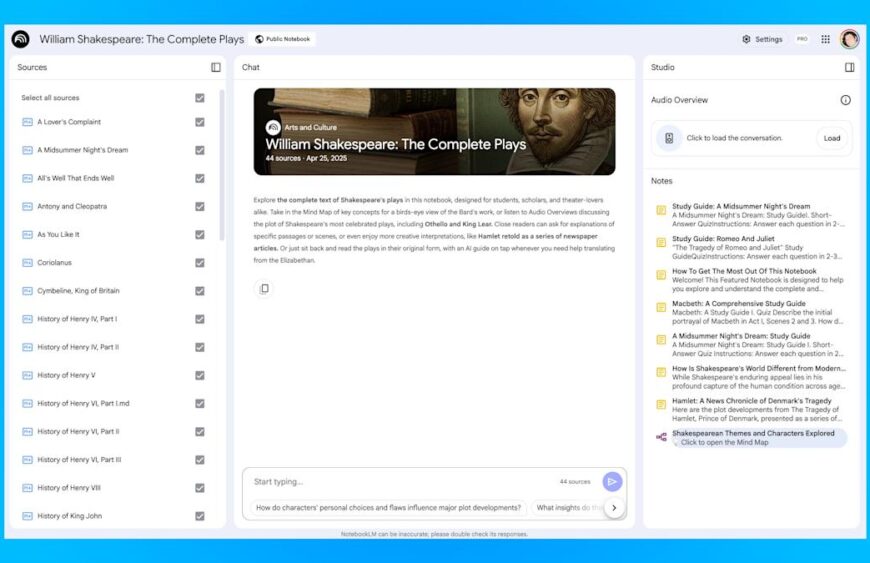Open source History of Henry IV, Part II
This screenshot has width=870, height=563.
point(78,347)
